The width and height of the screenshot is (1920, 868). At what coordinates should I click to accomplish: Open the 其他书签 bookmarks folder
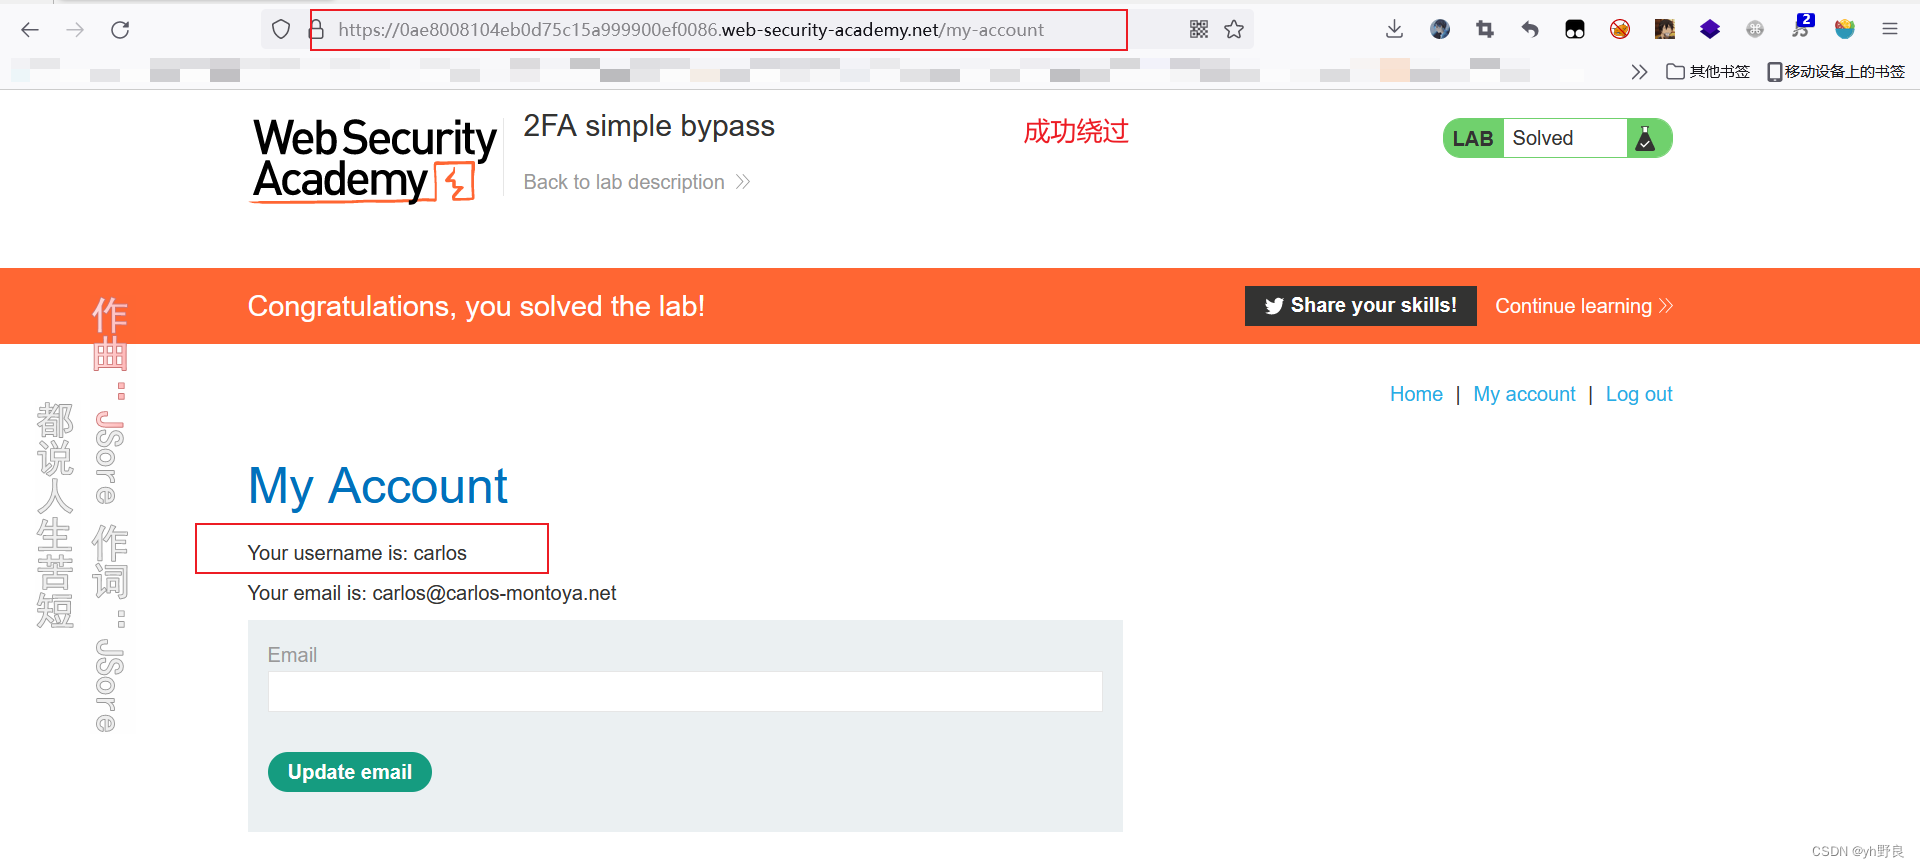click(x=1708, y=72)
